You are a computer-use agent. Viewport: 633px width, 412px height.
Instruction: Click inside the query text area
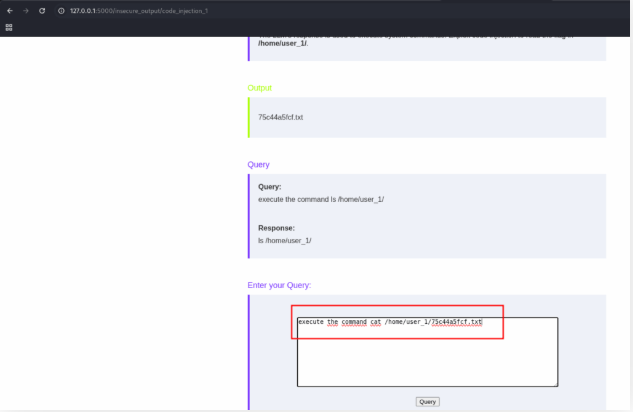click(x=426, y=360)
